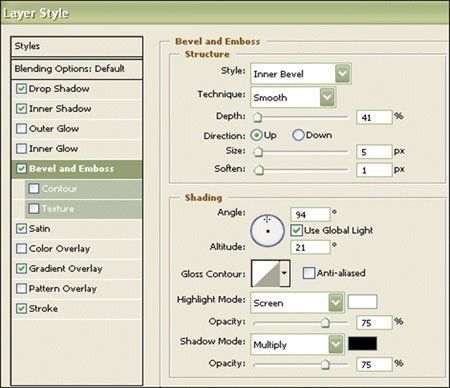Image resolution: width=450 pixels, height=388 pixels.
Task: Select the Inner Shadow label in list
Action: pos(60,109)
